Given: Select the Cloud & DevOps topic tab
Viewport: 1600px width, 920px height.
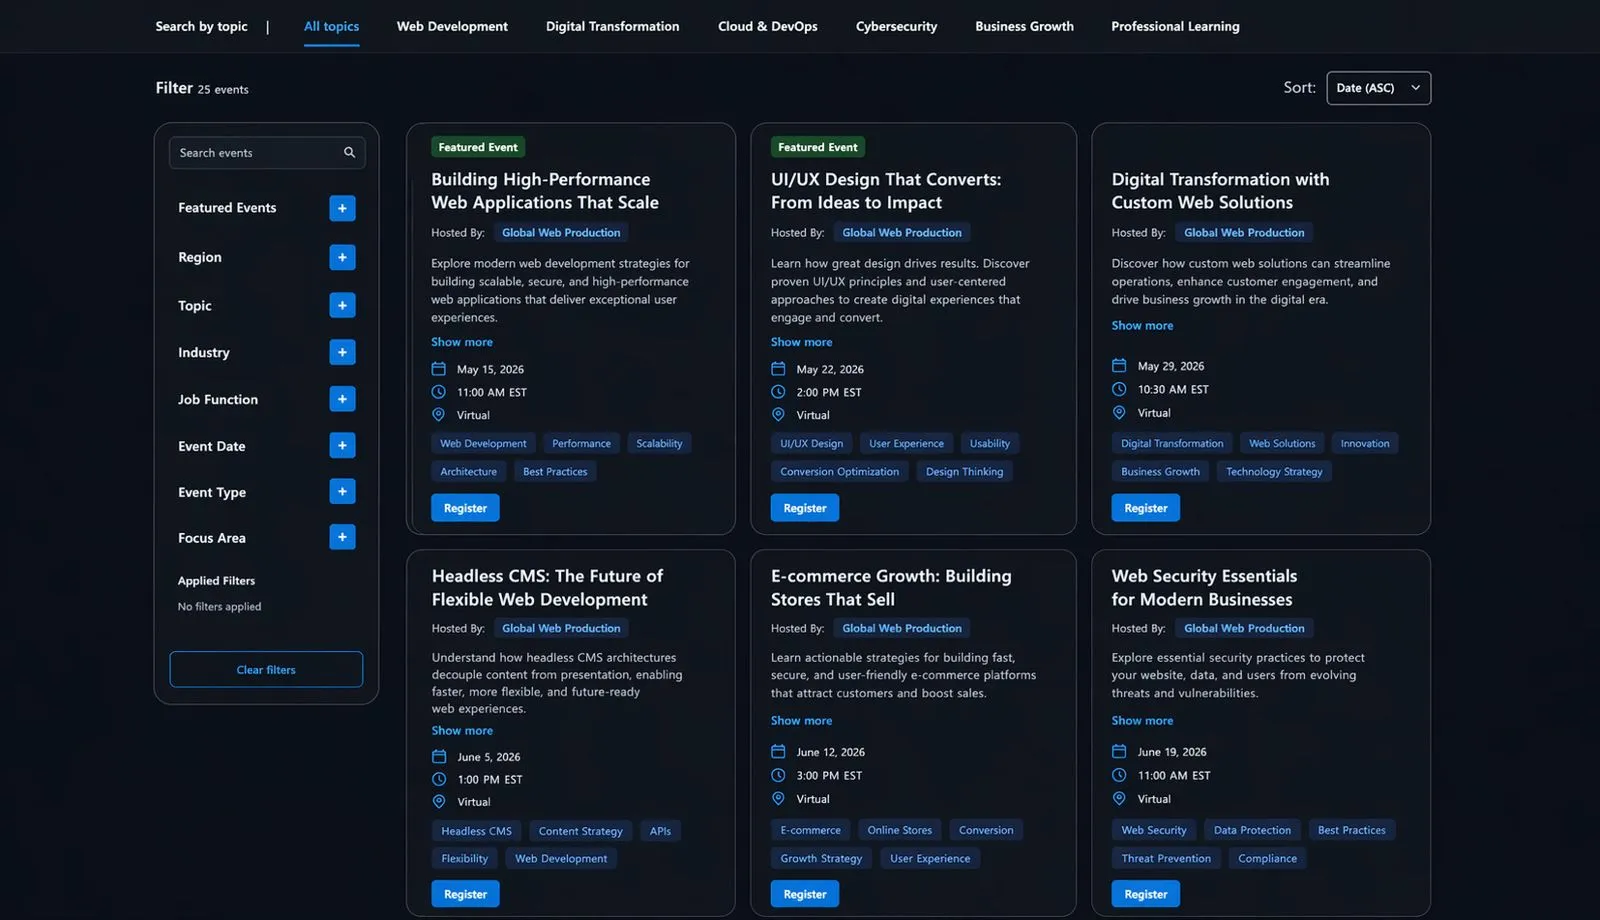Looking at the screenshot, I should [767, 26].
